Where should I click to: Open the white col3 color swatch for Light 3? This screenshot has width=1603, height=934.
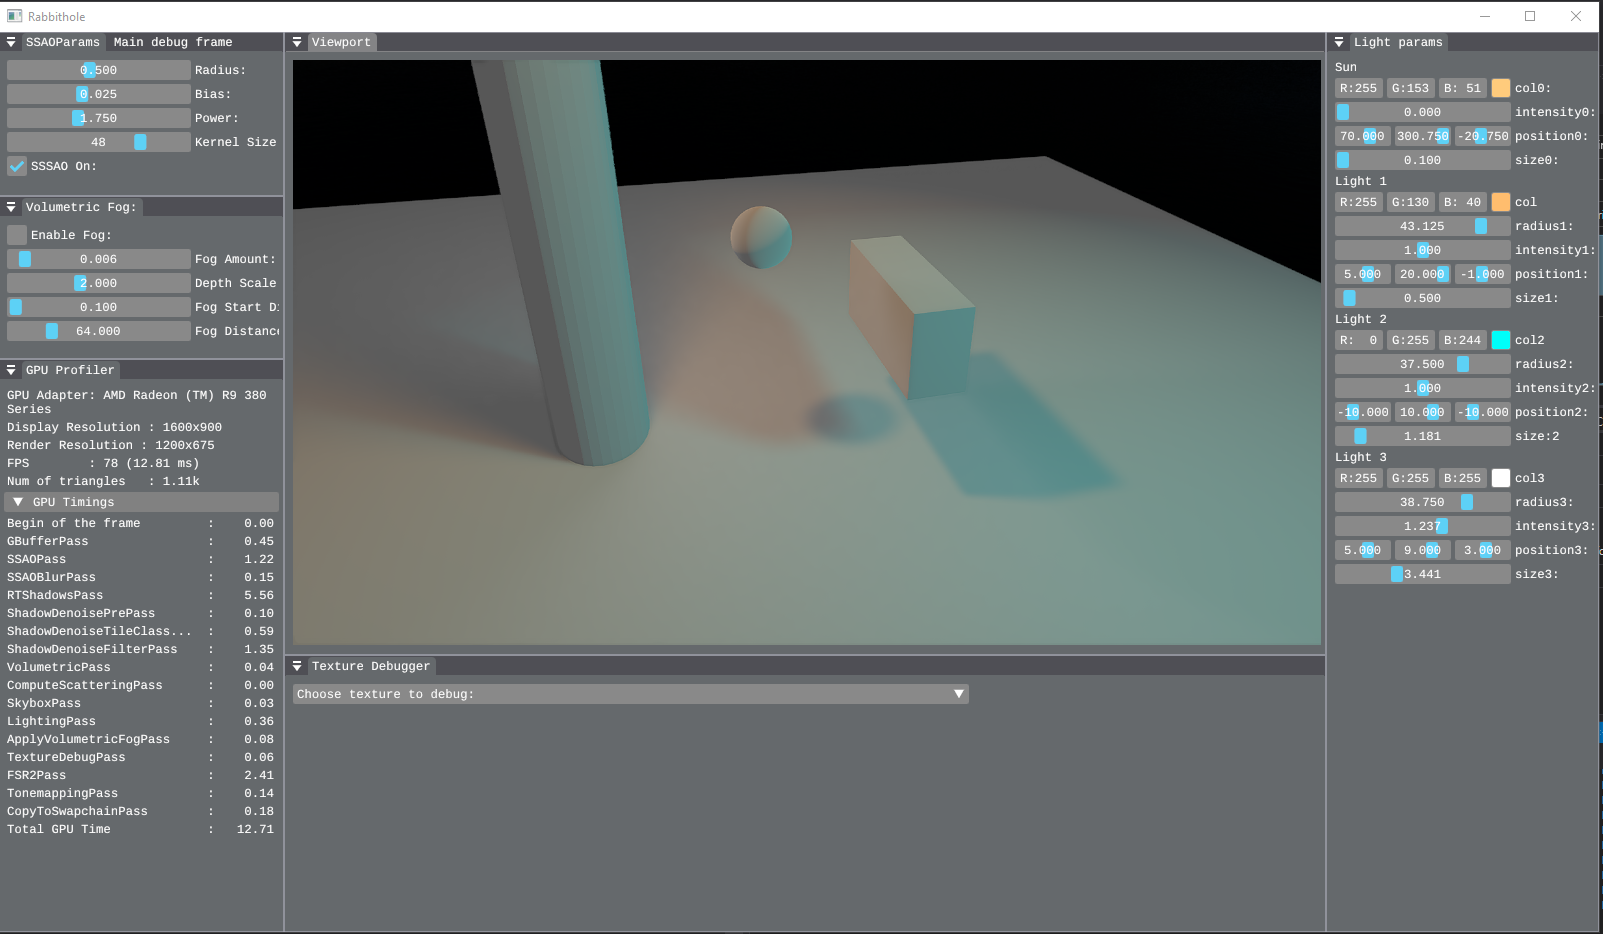click(1500, 477)
